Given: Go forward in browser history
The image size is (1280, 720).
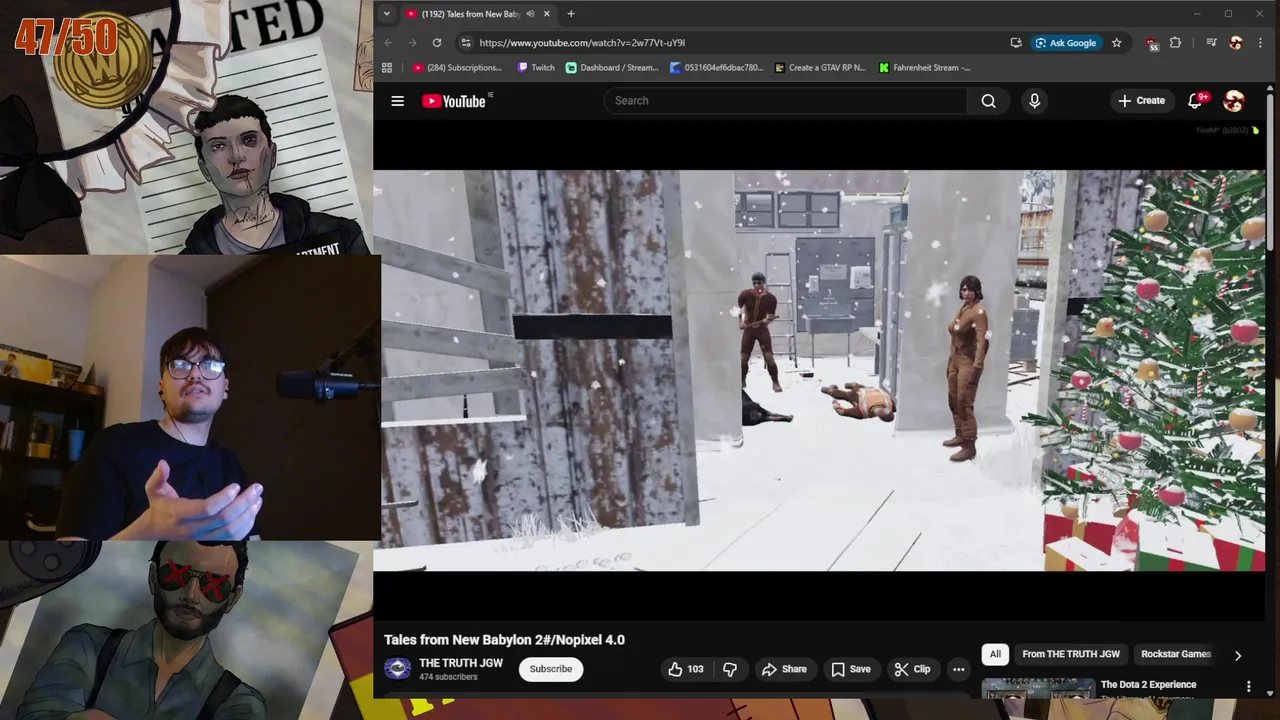Looking at the screenshot, I should point(412,43).
